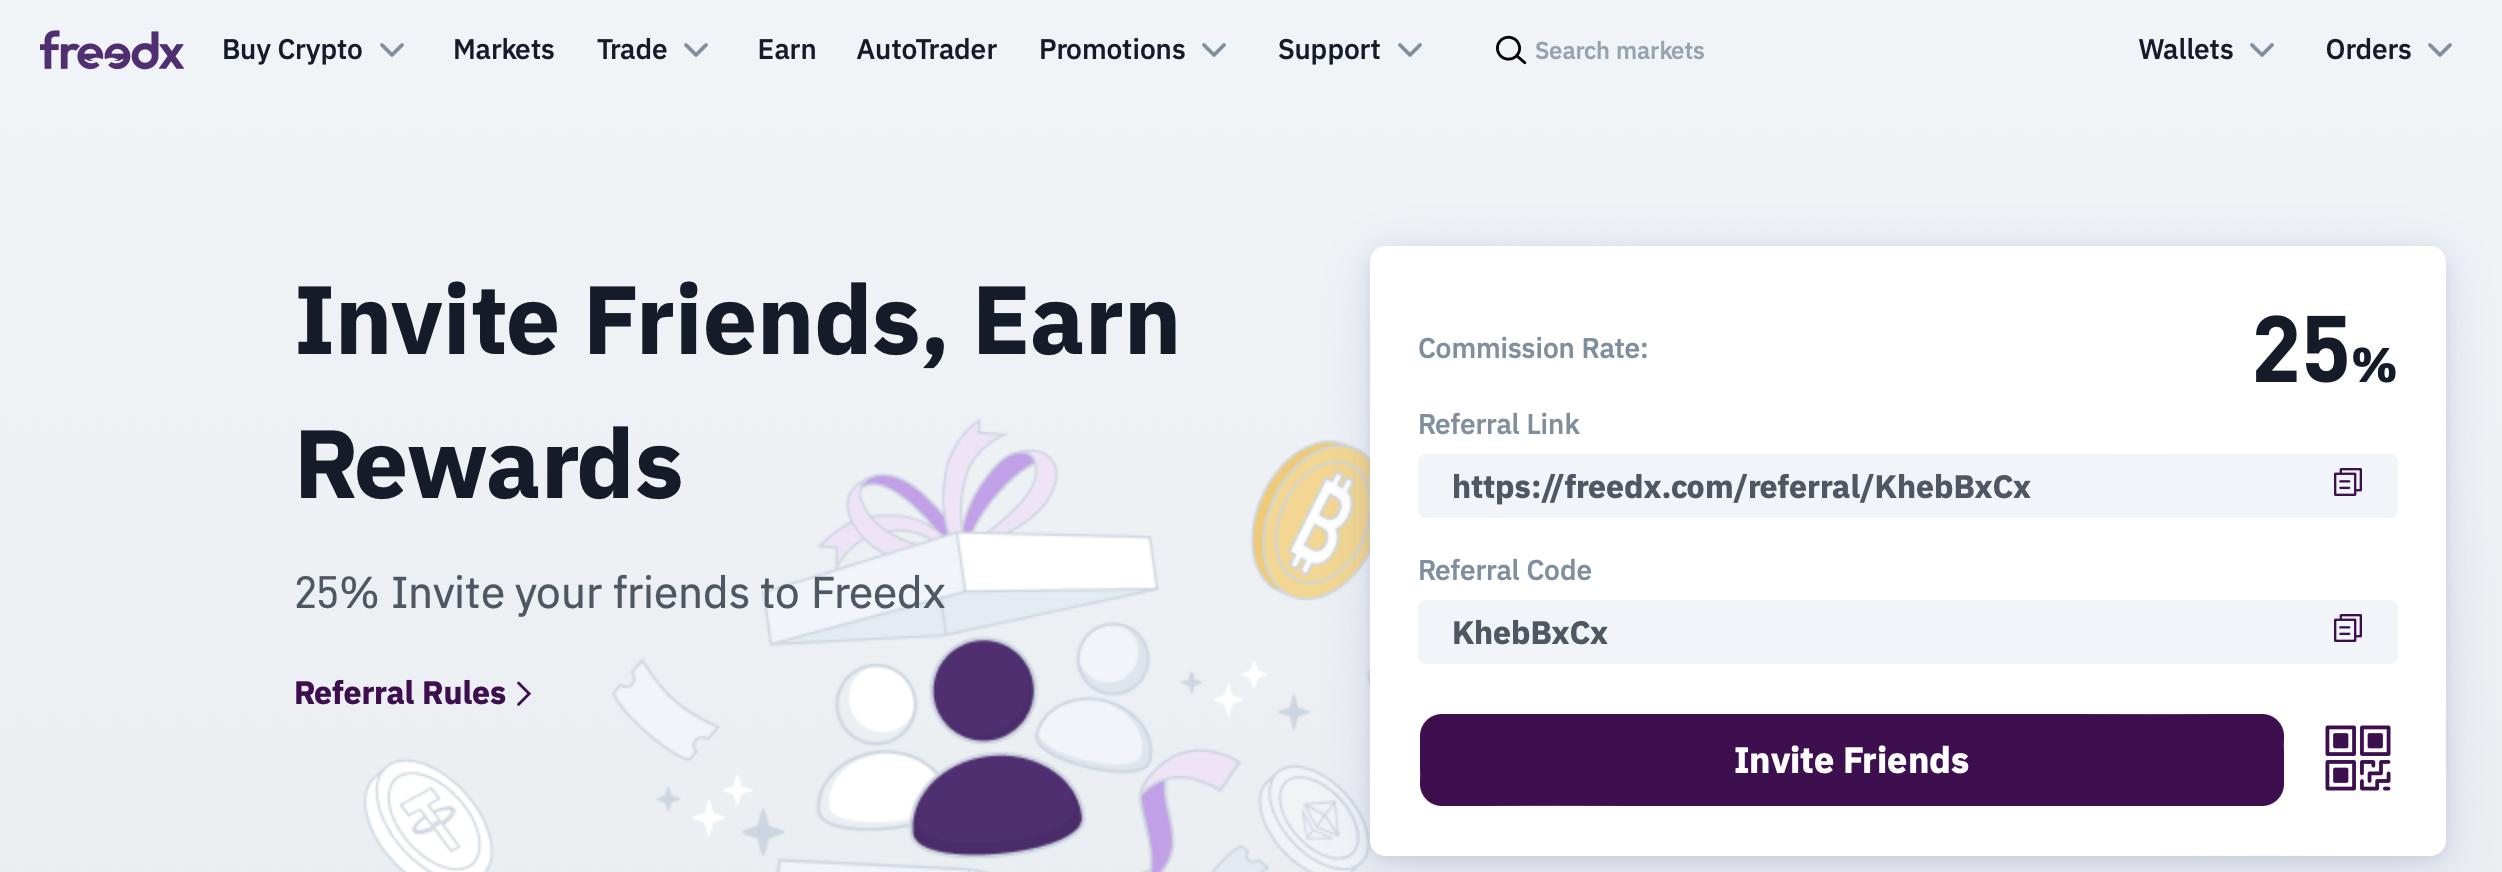Show the referral QR code

click(2357, 758)
